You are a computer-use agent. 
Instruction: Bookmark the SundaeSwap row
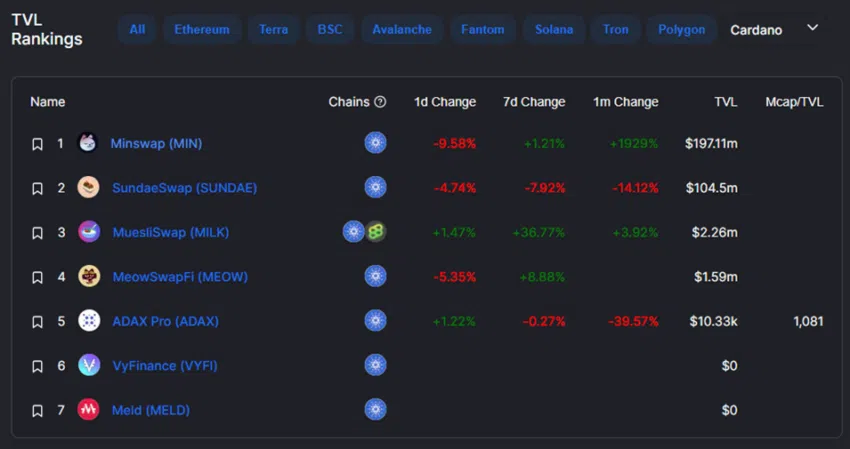(37, 189)
